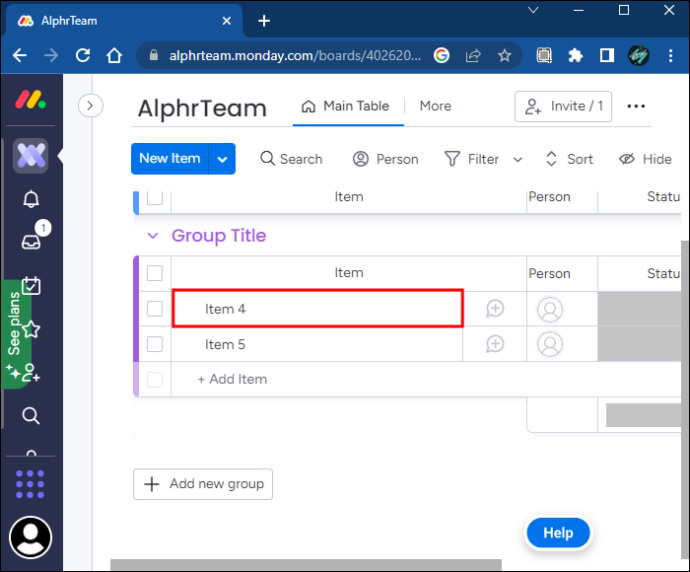Tick the checkbox for Item 4
Screen dimensions: 690x572
coord(154,308)
